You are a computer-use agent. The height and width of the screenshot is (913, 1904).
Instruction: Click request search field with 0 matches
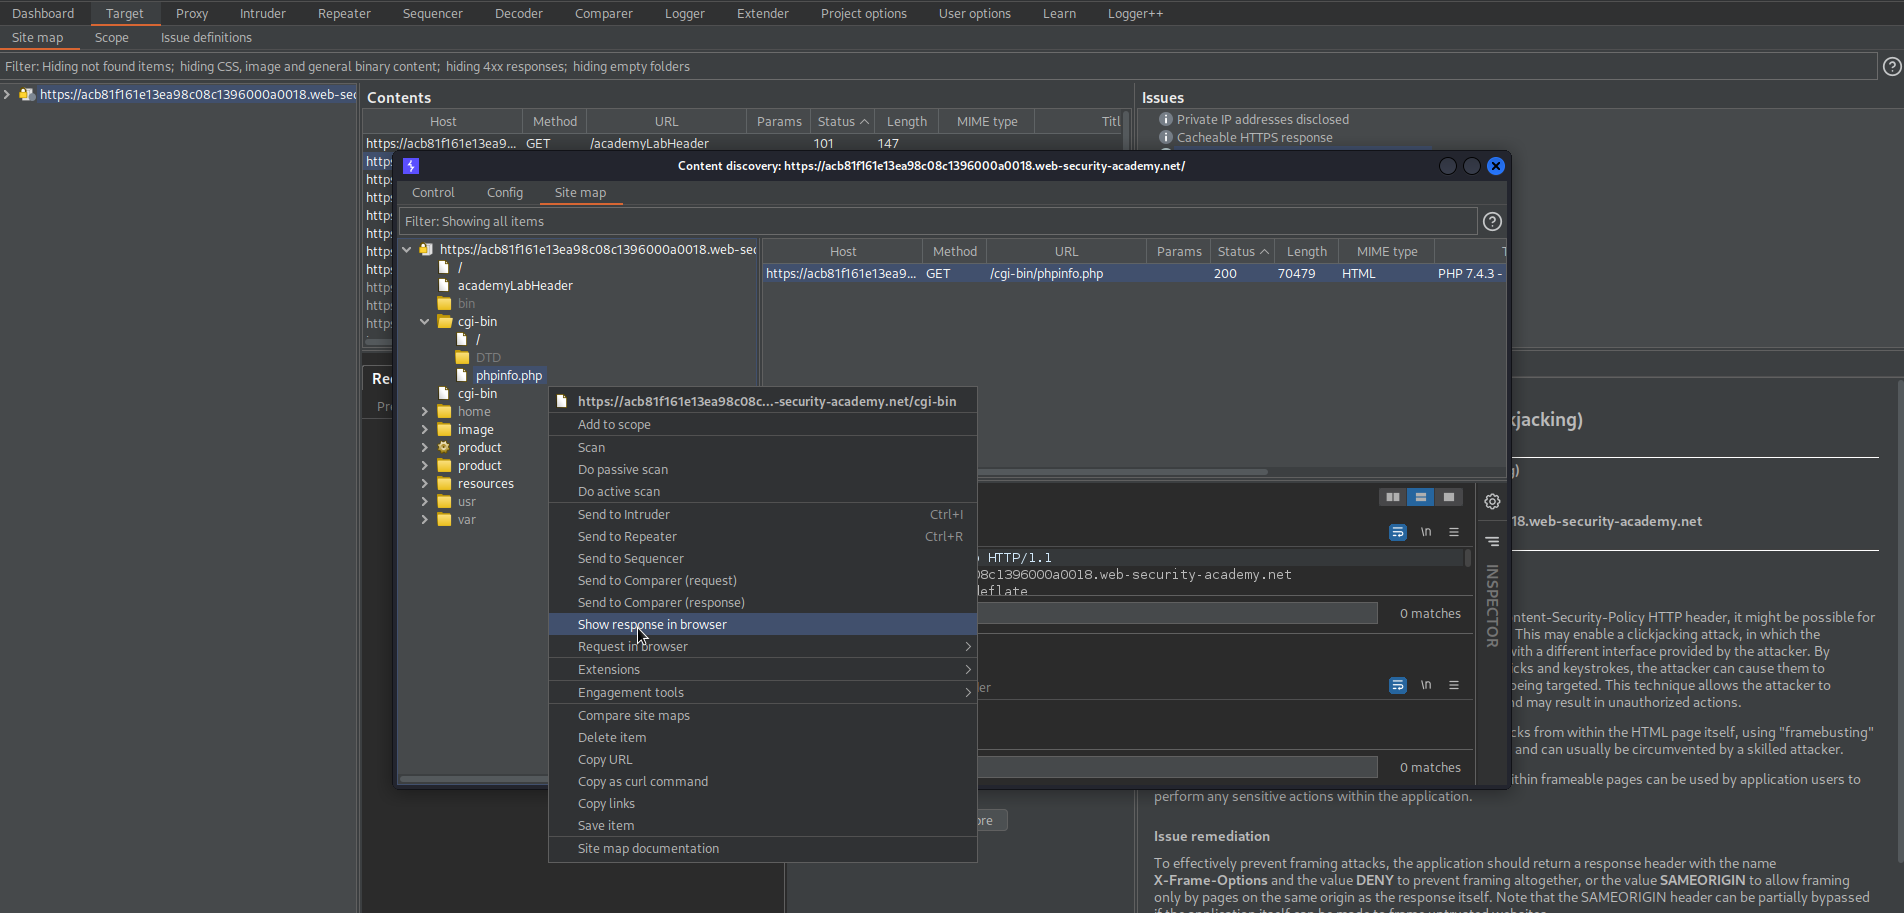pos(1177,614)
